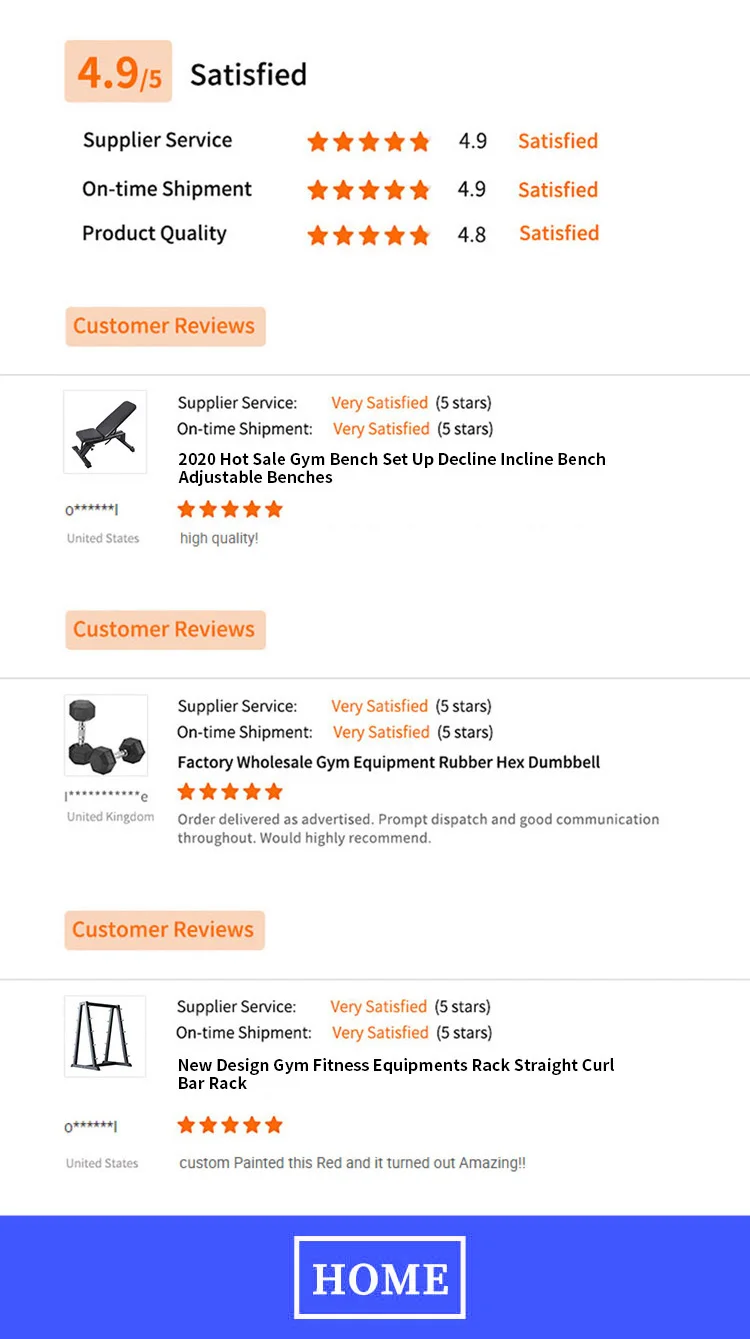
Task: Click the Satisfied label beside Product Quality
Action: (x=558, y=234)
